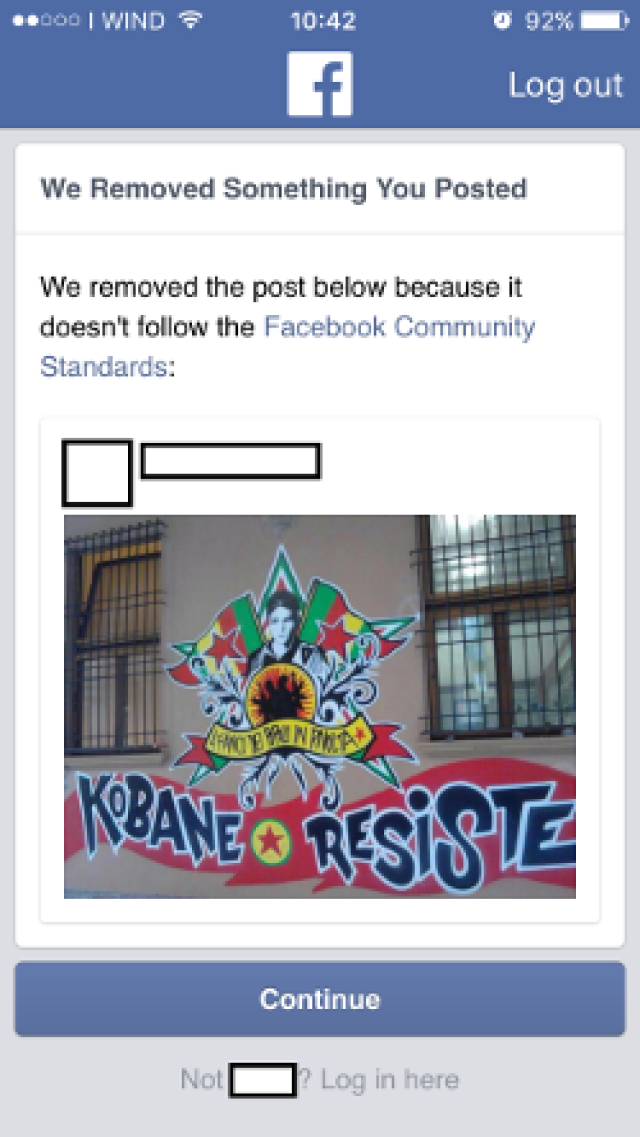The width and height of the screenshot is (640, 1137).
Task: Tap the alarm clock status icon
Action: pyautogui.click(x=502, y=20)
